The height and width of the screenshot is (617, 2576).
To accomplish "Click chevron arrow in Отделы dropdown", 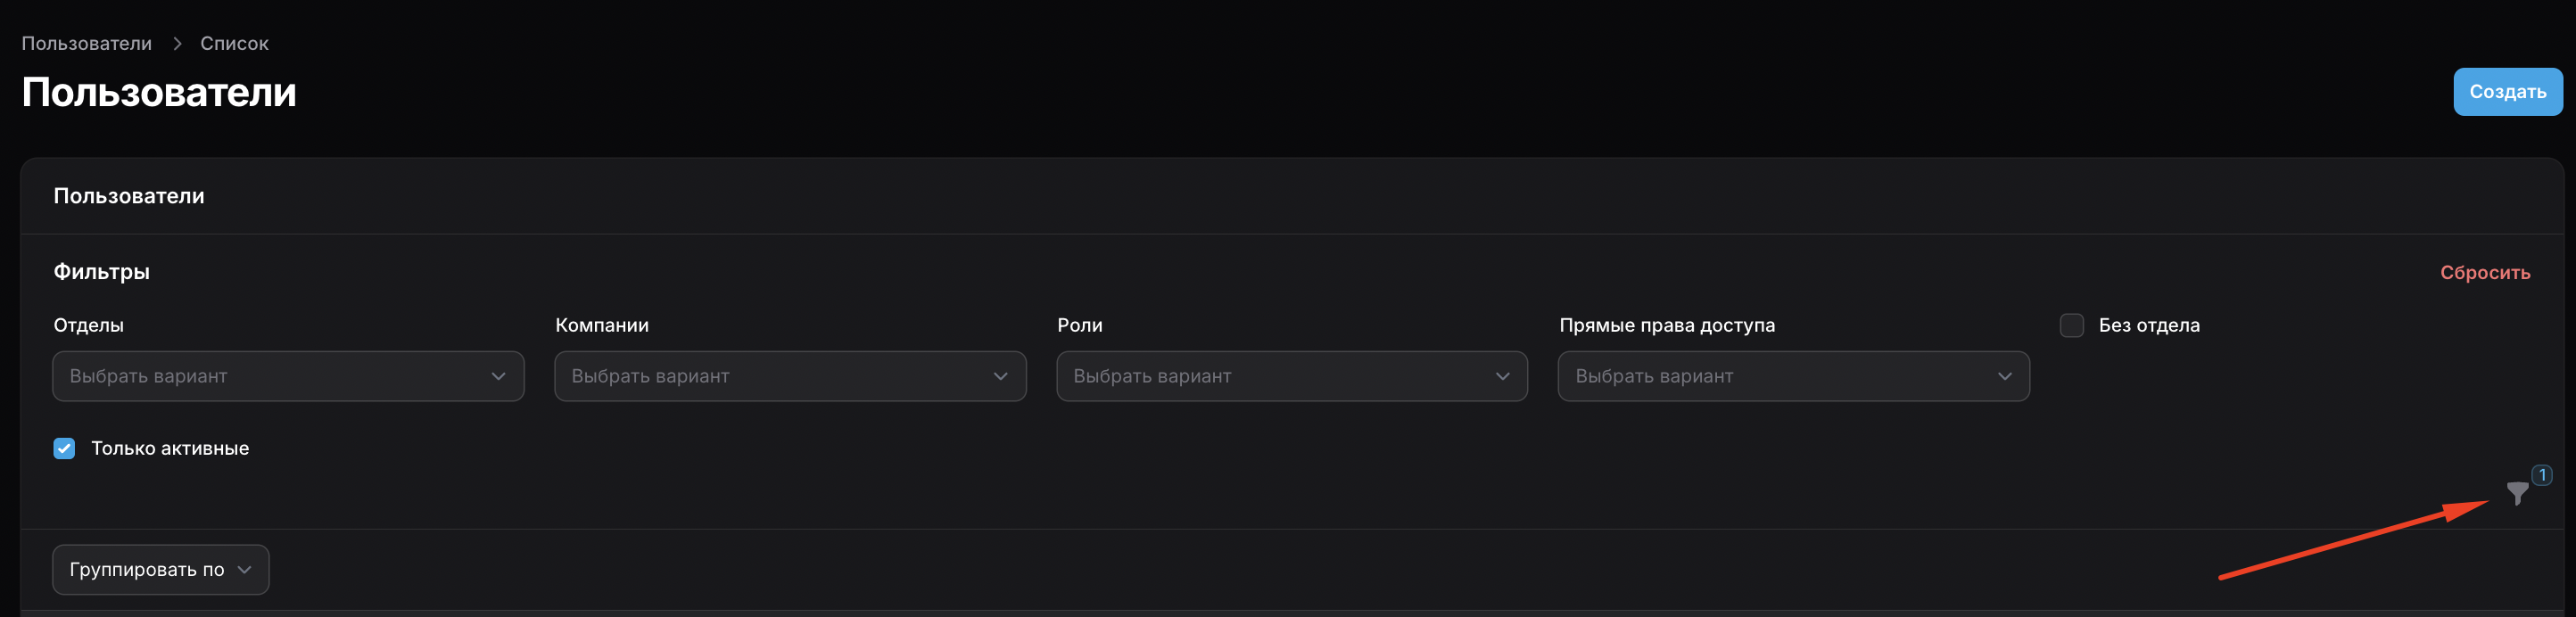I will [498, 377].
